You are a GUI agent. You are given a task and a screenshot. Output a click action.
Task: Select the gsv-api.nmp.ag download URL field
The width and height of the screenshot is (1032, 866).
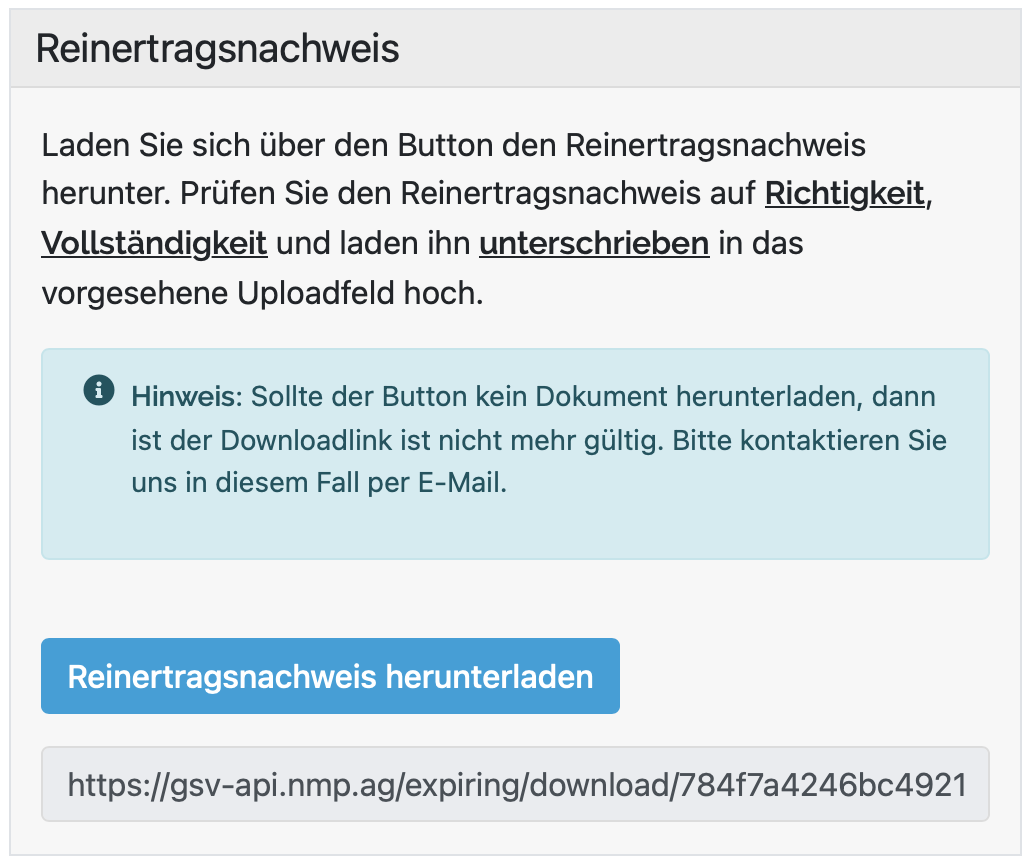[515, 784]
